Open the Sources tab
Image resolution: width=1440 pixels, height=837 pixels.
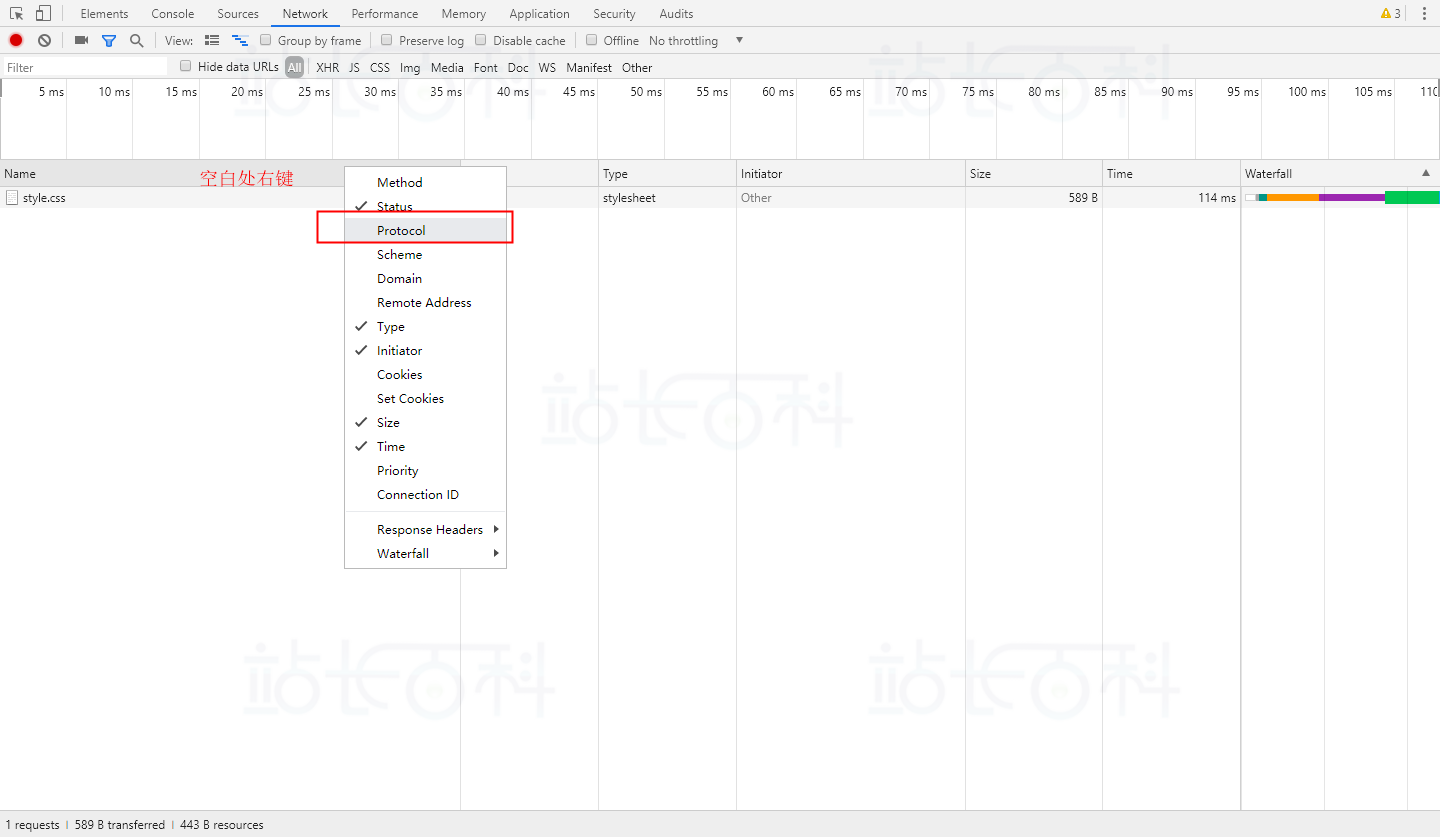click(238, 14)
